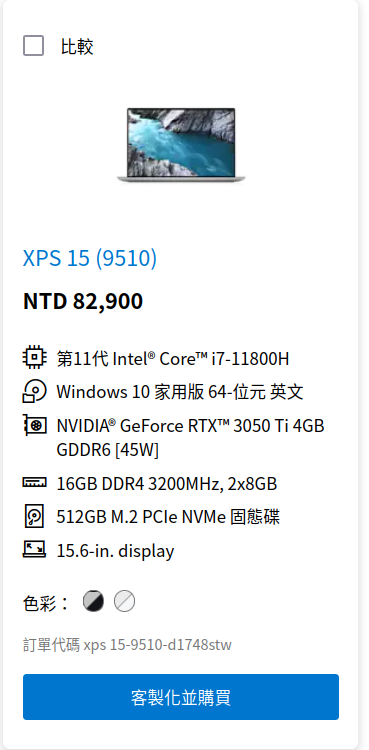
Task: Click the 客製化並購買 customize and buy button
Action: coord(181,697)
